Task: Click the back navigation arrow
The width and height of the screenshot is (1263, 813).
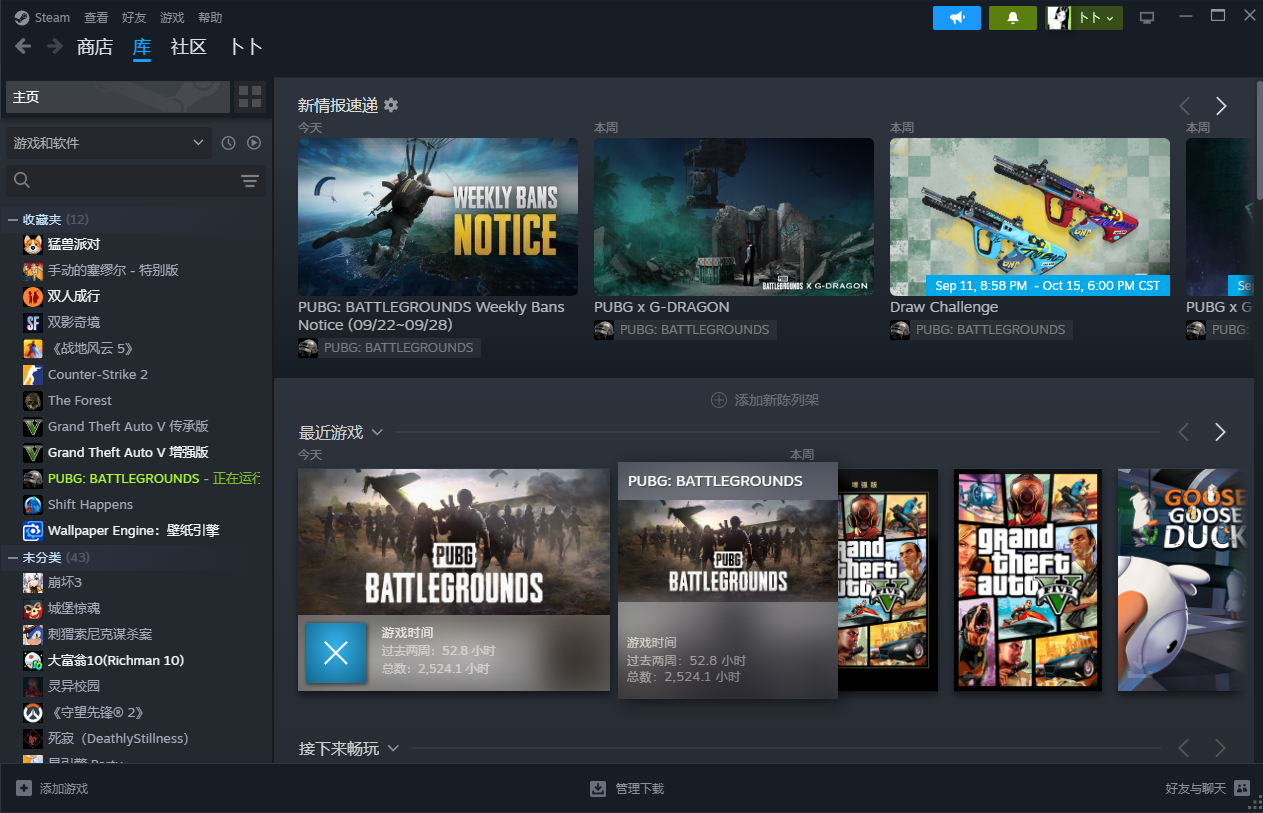Action: pos(24,46)
